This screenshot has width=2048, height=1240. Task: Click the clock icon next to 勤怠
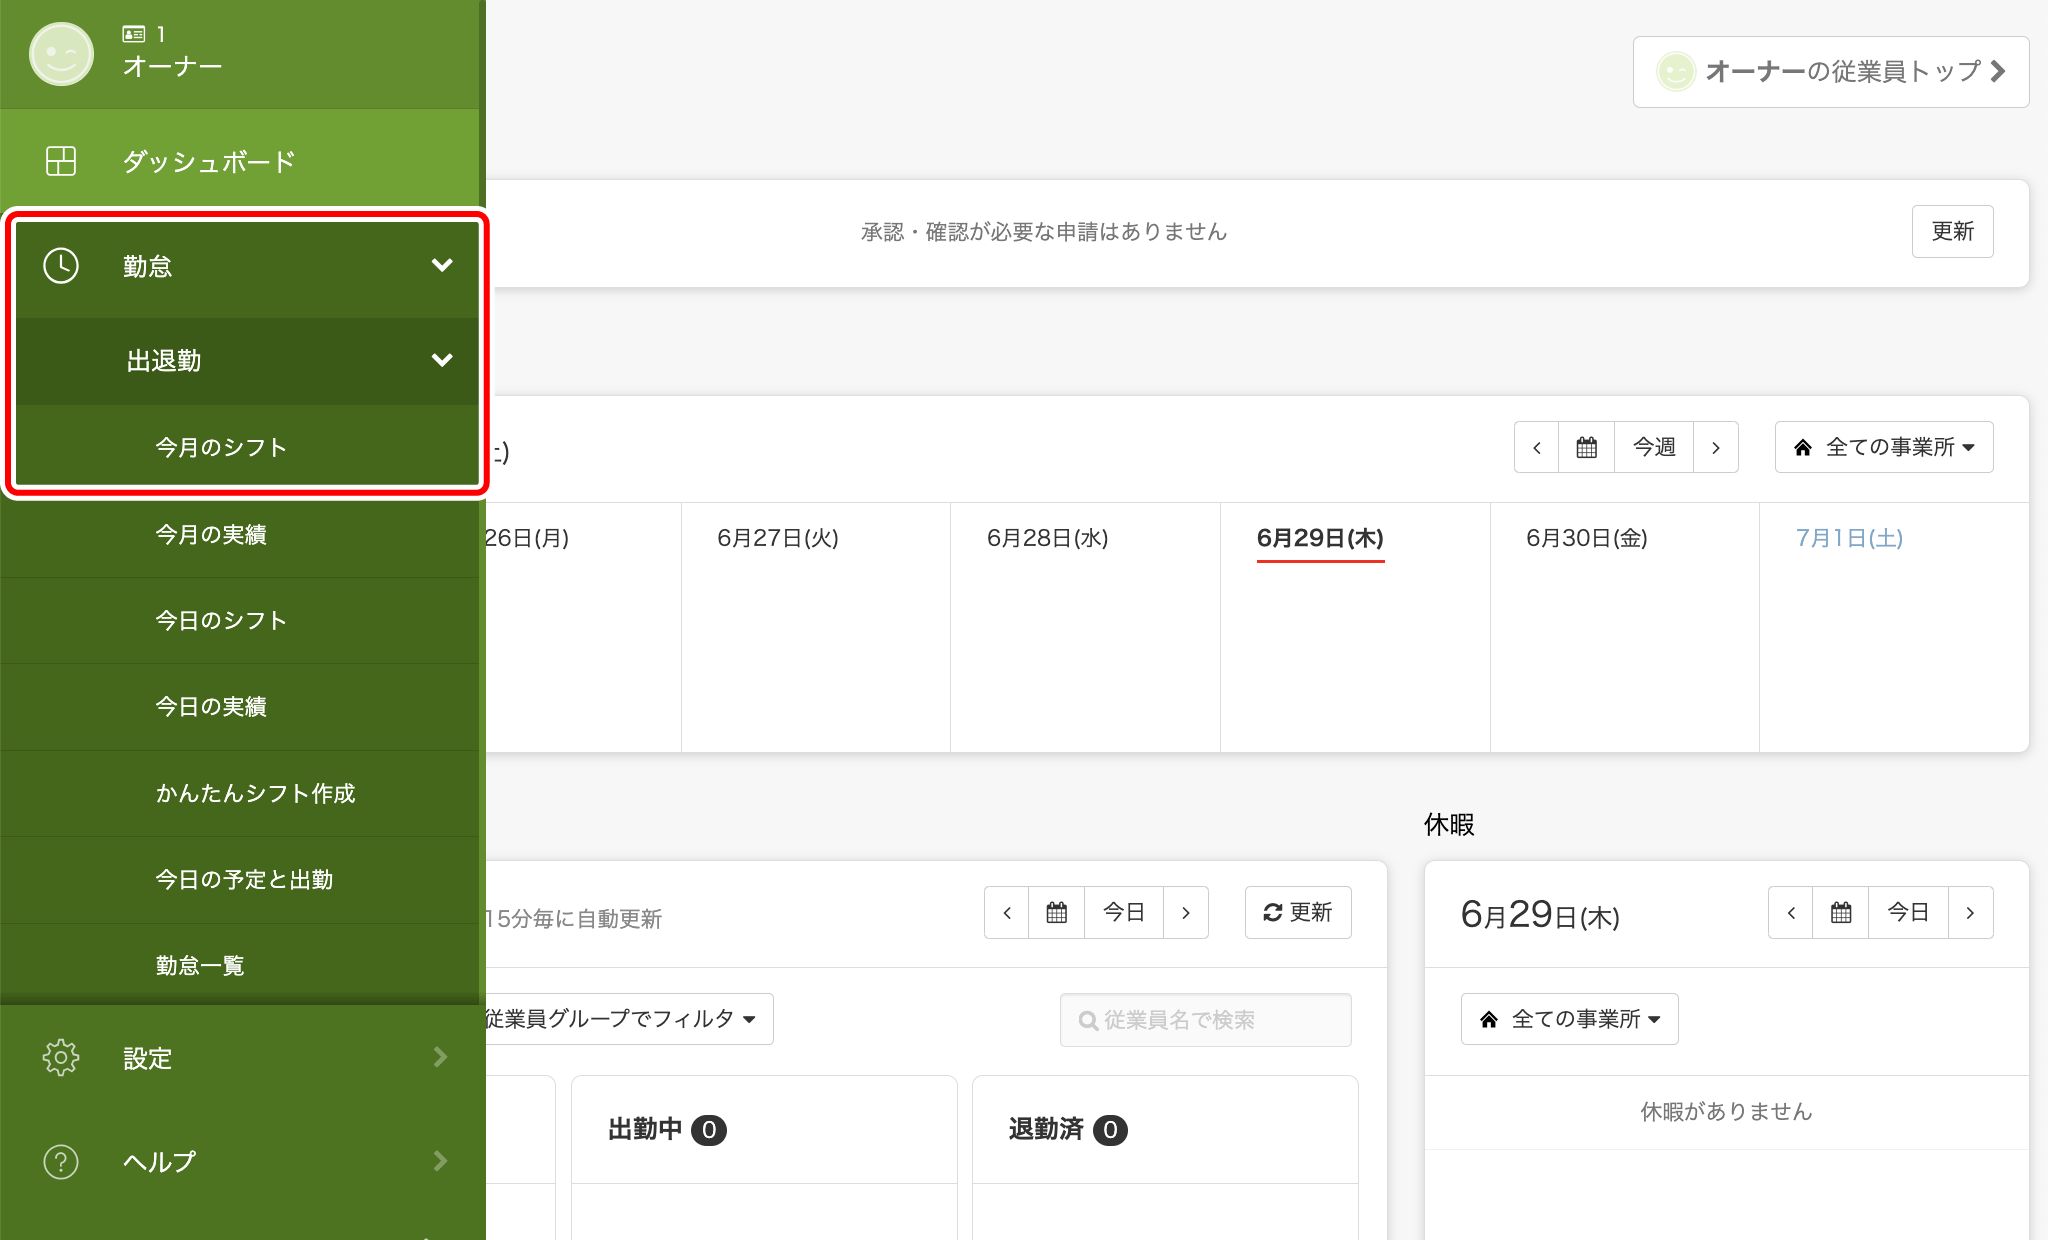pyautogui.click(x=61, y=266)
